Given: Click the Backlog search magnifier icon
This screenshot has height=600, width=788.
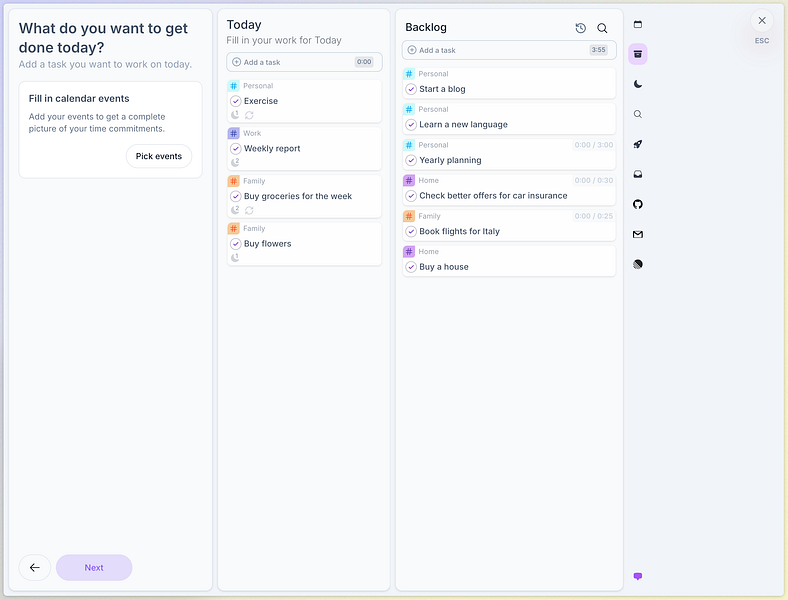Looking at the screenshot, I should pyautogui.click(x=602, y=28).
